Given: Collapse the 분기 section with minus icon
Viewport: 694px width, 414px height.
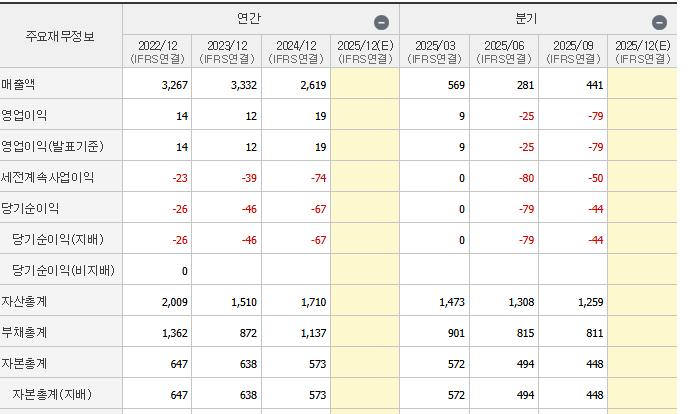Looking at the screenshot, I should point(659,22).
